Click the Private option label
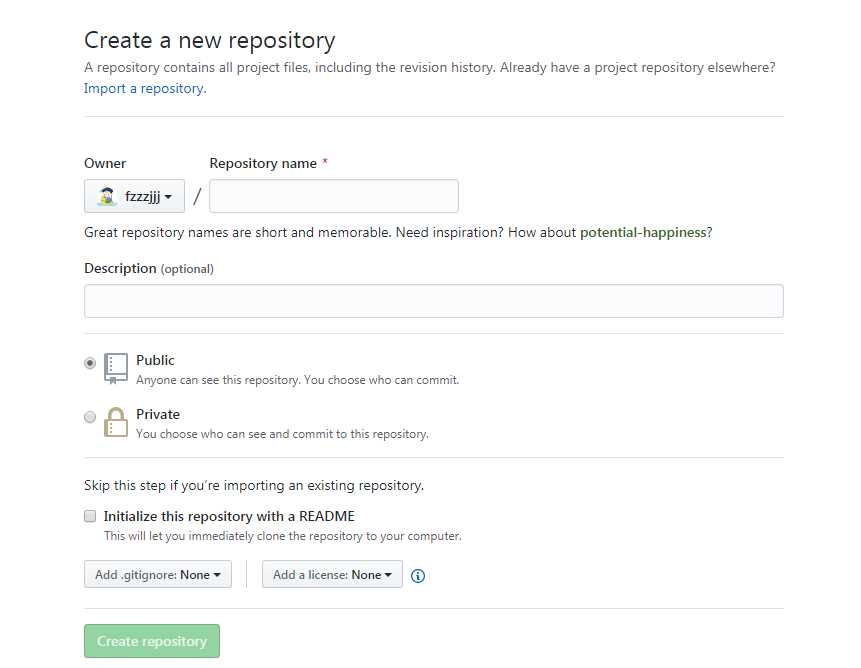Viewport: 861px width, 668px height. click(x=158, y=414)
